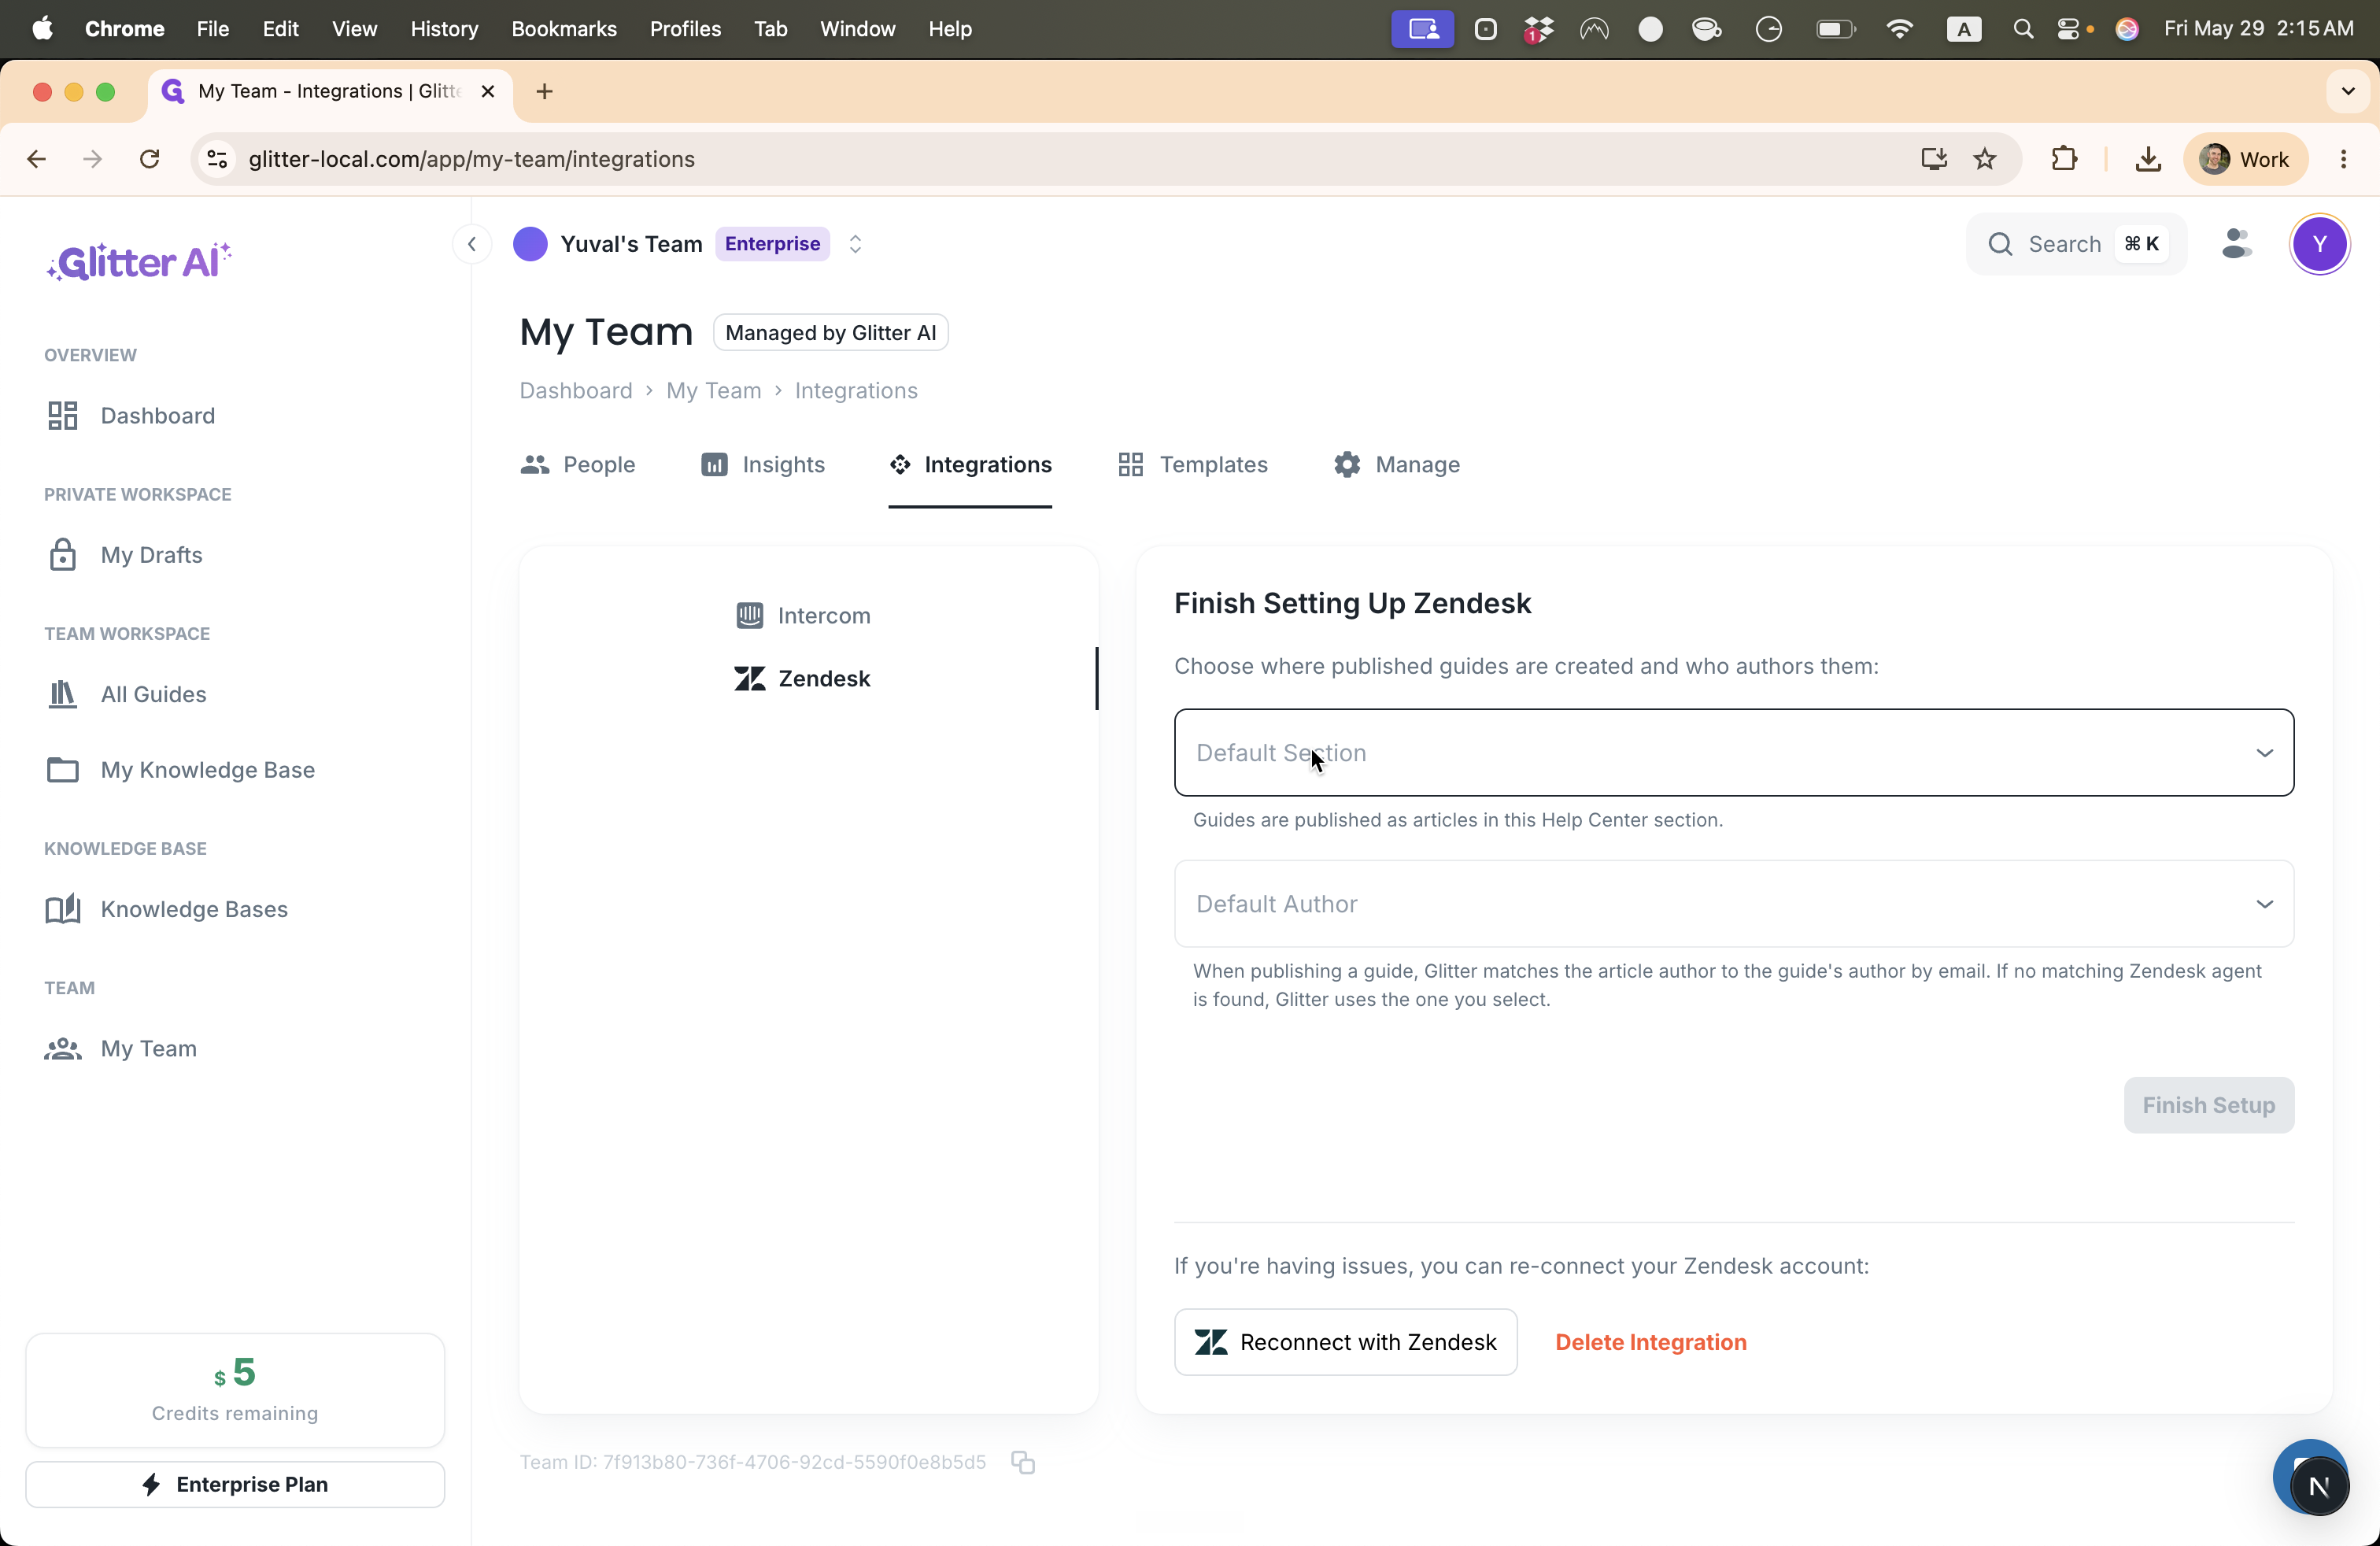The height and width of the screenshot is (1546, 2380).
Task: Open Chrome downloads
Action: [2148, 159]
